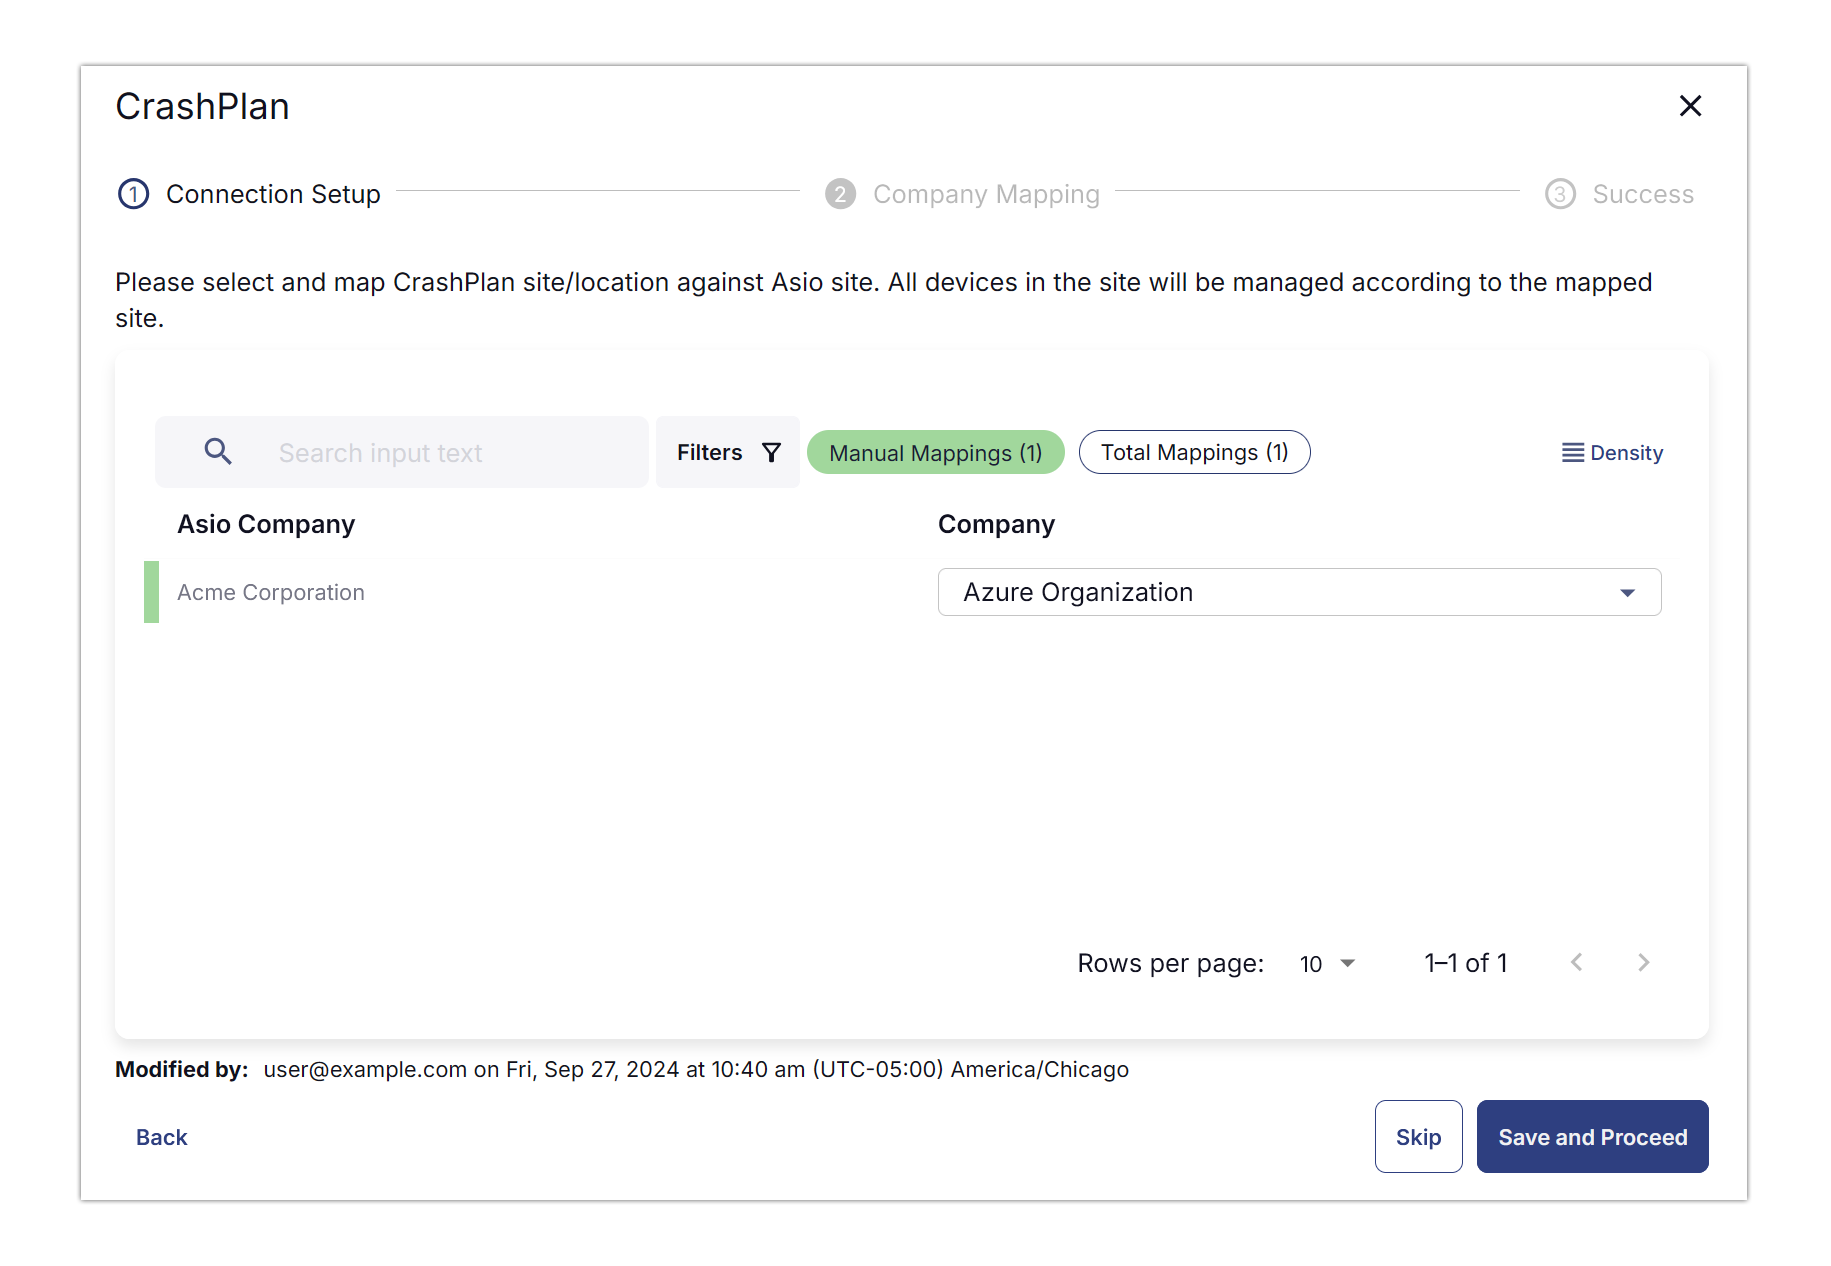Open the Filters button
Image resolution: width=1831 pixels, height=1266 pixels.
[728, 452]
